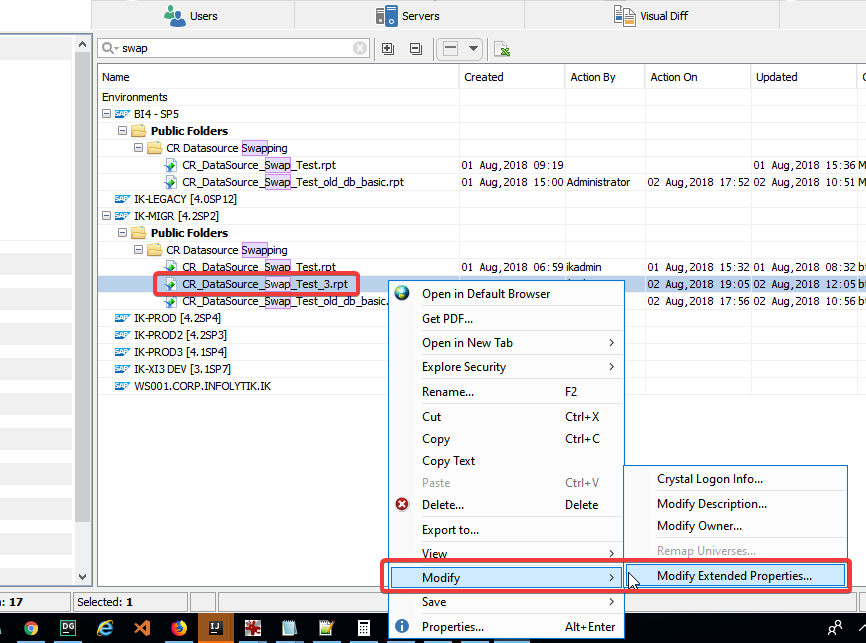
Task: Click report icon of CR_DataSource_Swap_Test_3.rpt
Action: 170,284
